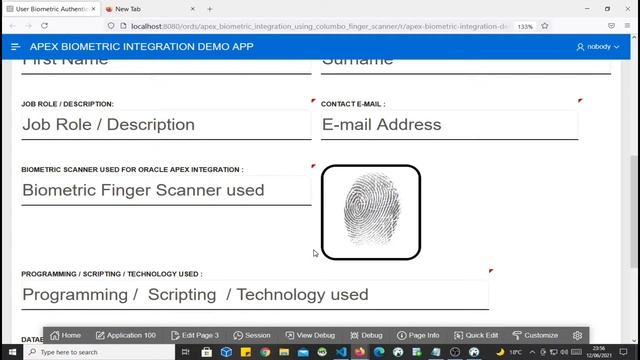Screen dimensions: 640x360
Task: Focus the Programming / Scripting / Technology field
Action: click(255, 295)
